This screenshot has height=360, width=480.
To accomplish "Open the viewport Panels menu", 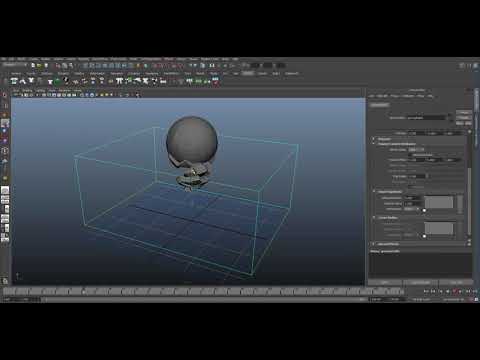I will tap(78, 90).
